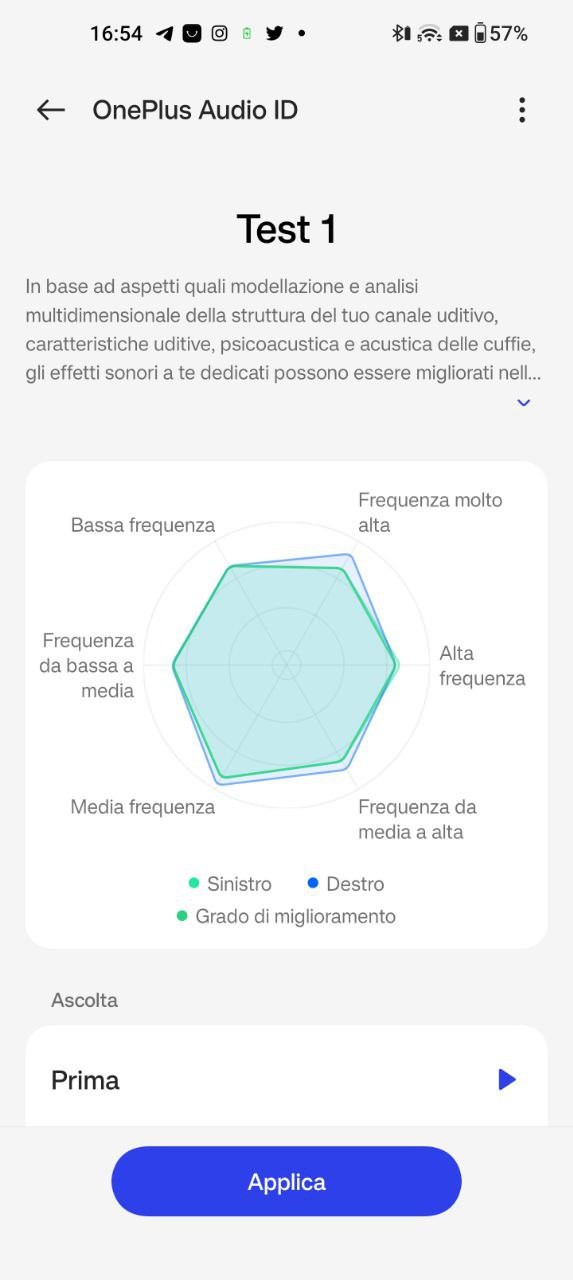The width and height of the screenshot is (573, 1280).
Task: Tap the OnePlus Audio ID title
Action: click(x=195, y=110)
